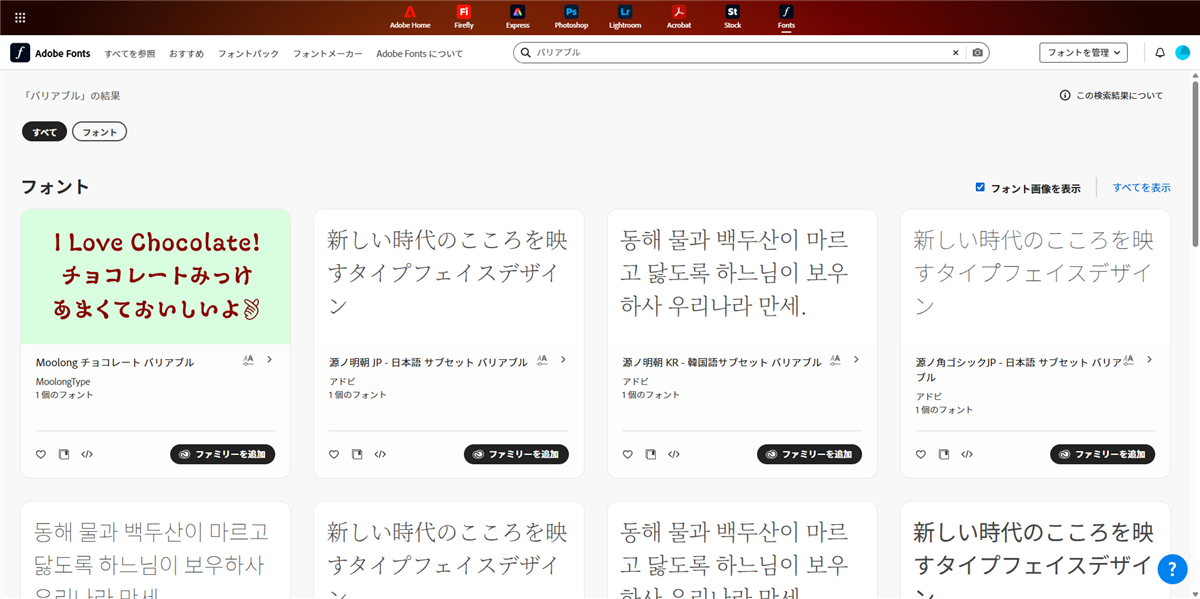
Task: Select the すべて filter pill
Action: click(44, 132)
